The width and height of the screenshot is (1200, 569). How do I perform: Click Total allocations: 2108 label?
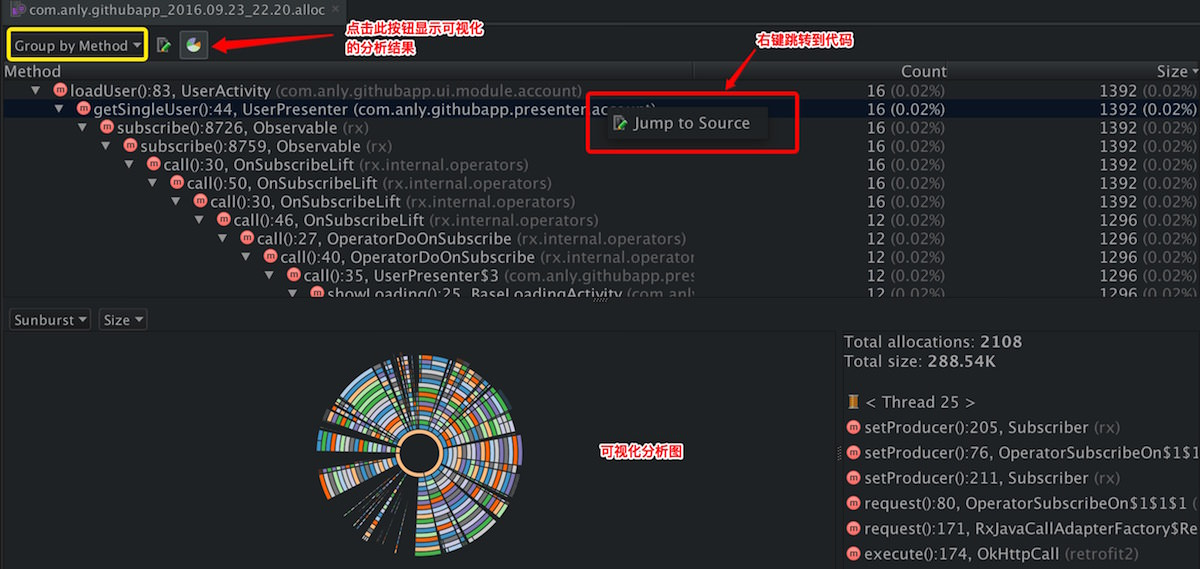[x=933, y=342]
